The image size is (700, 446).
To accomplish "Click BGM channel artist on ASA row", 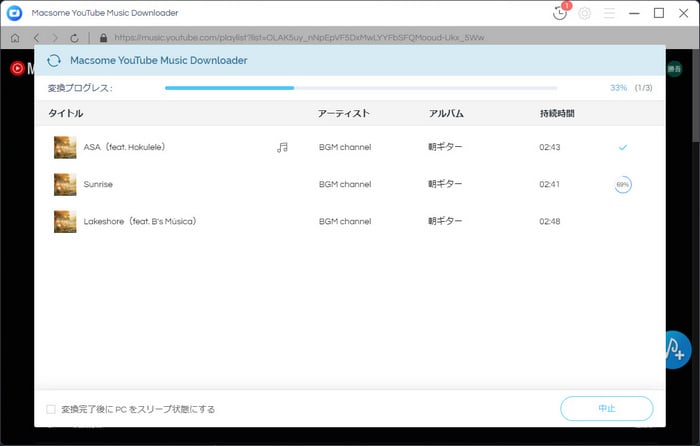I will click(345, 147).
